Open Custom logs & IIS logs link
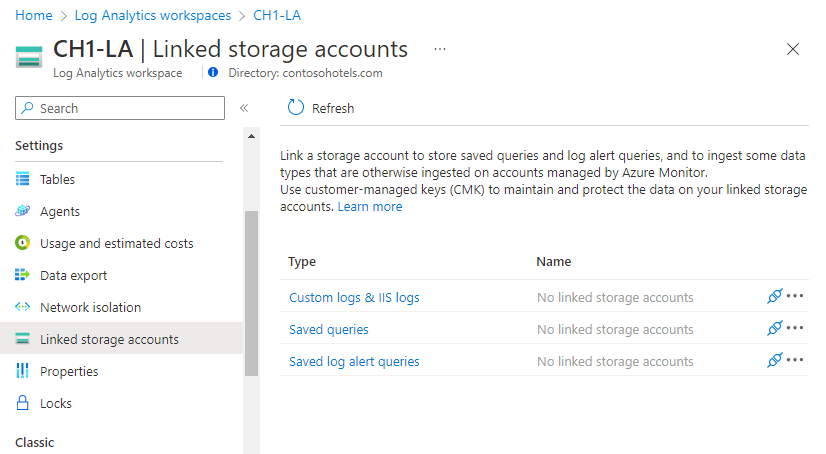 pyautogui.click(x=354, y=297)
